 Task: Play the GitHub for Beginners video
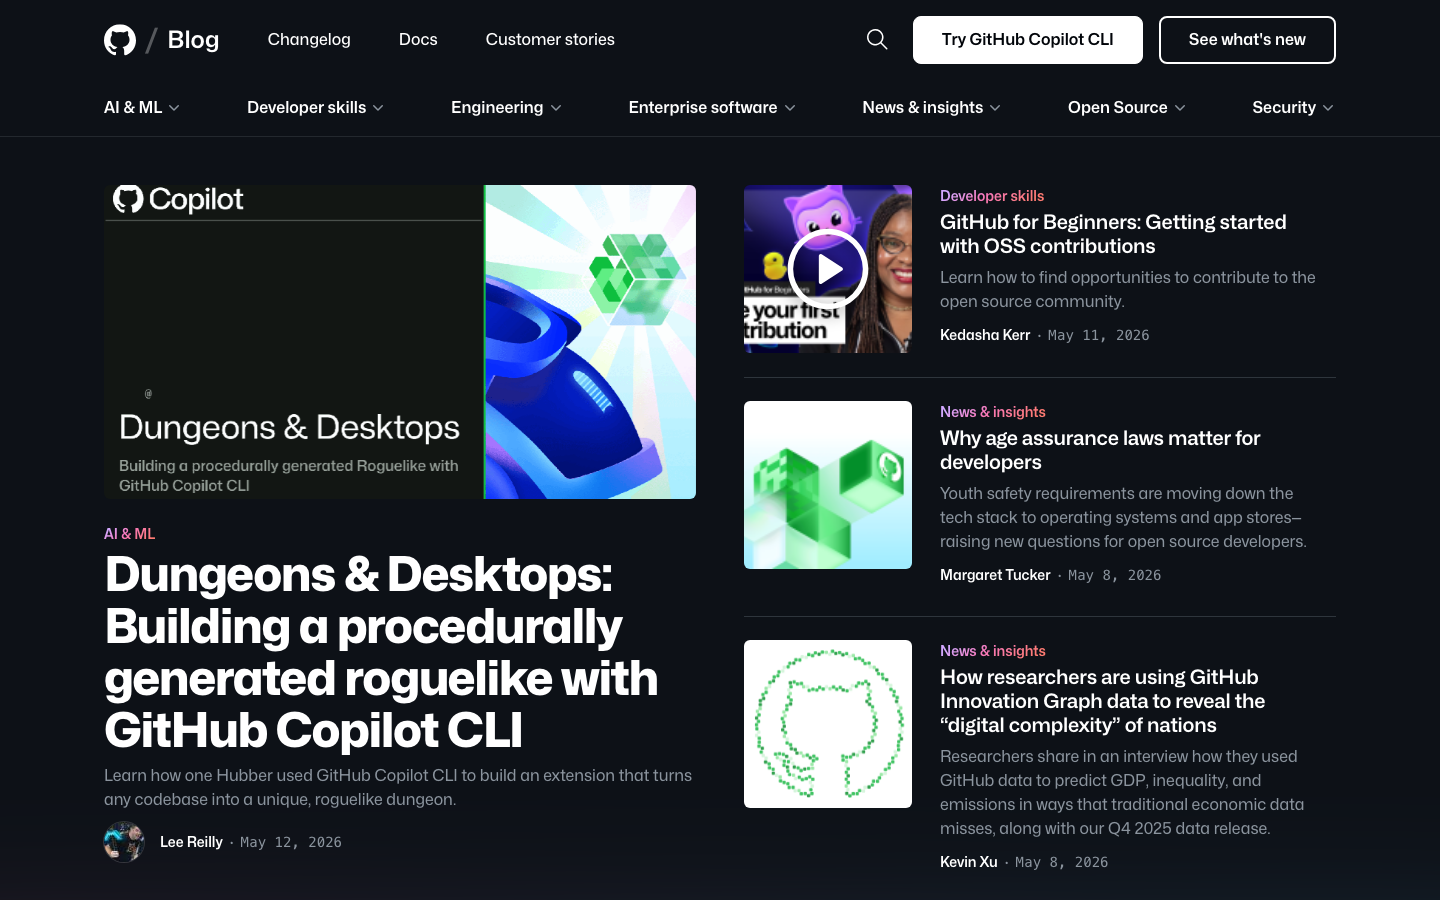[x=828, y=269]
